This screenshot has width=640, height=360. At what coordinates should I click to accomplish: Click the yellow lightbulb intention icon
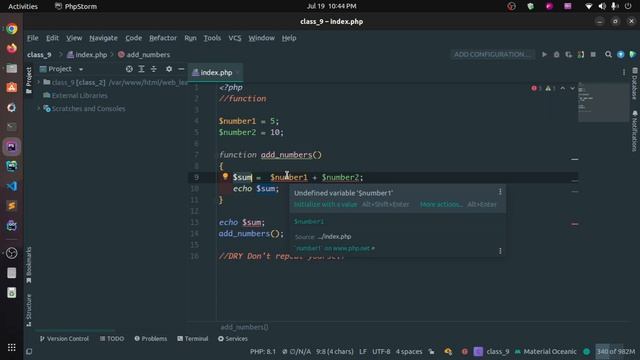point(225,177)
